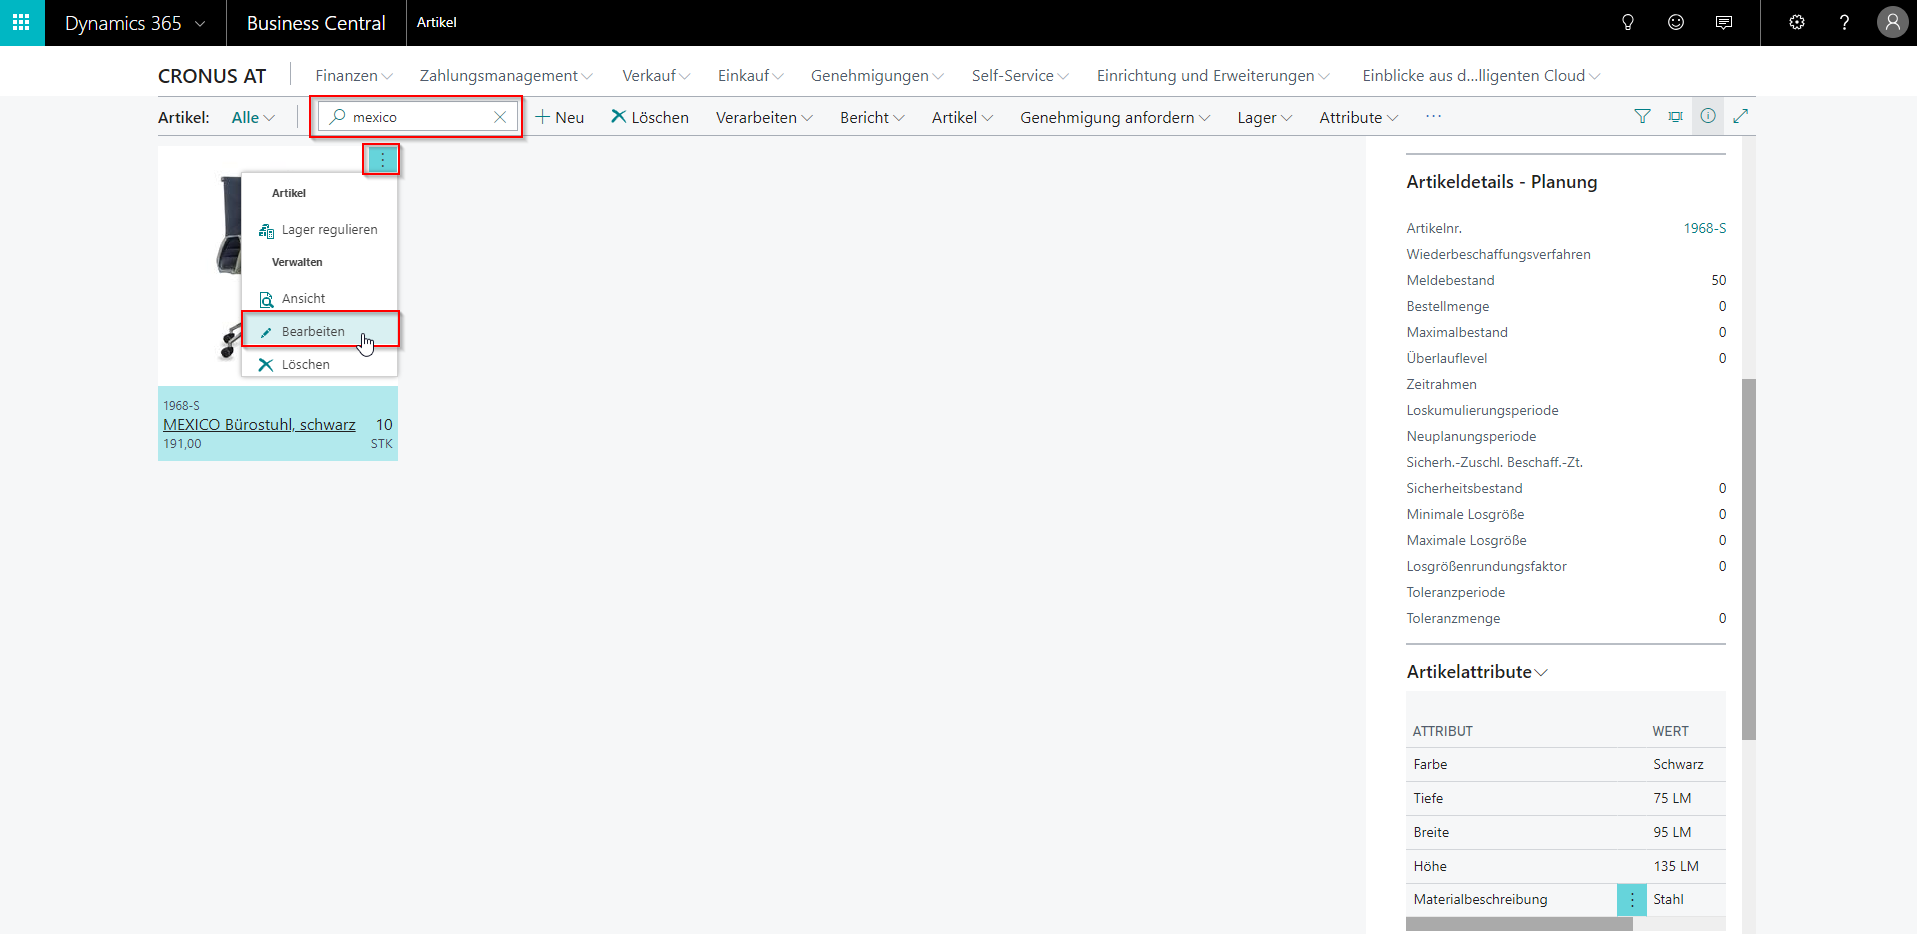The image size is (1917, 934).
Task: Open the chat messages icon
Action: (1724, 22)
